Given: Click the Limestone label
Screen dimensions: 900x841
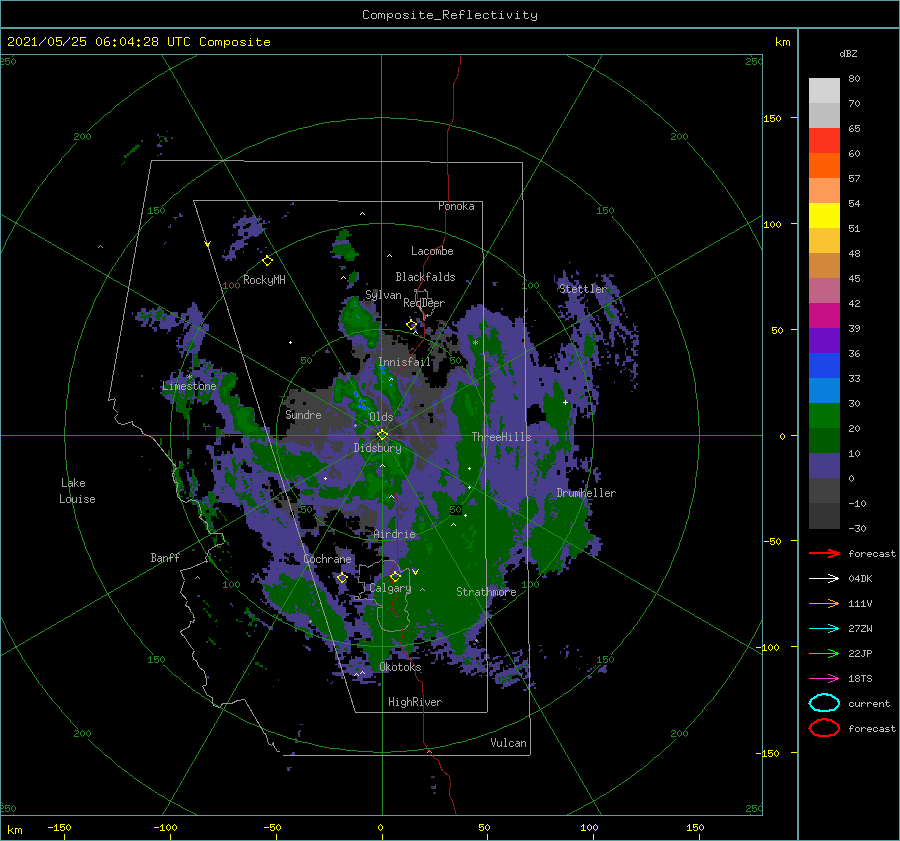Looking at the screenshot, I should tap(189, 386).
